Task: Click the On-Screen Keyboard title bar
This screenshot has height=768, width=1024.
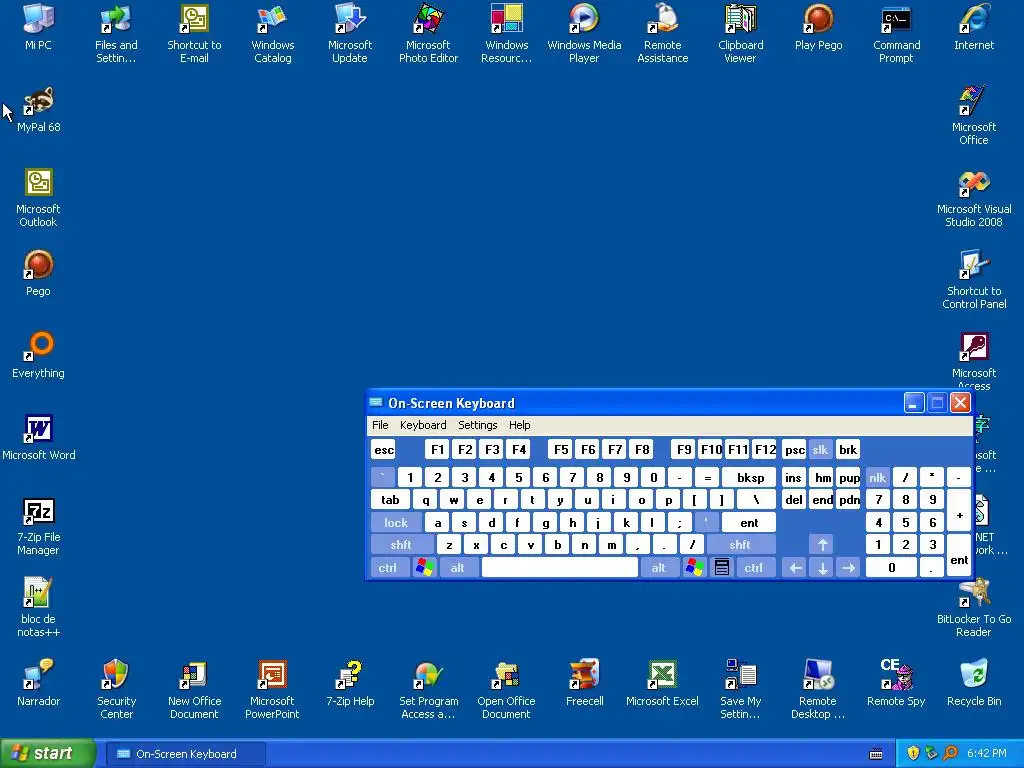Action: coord(633,403)
